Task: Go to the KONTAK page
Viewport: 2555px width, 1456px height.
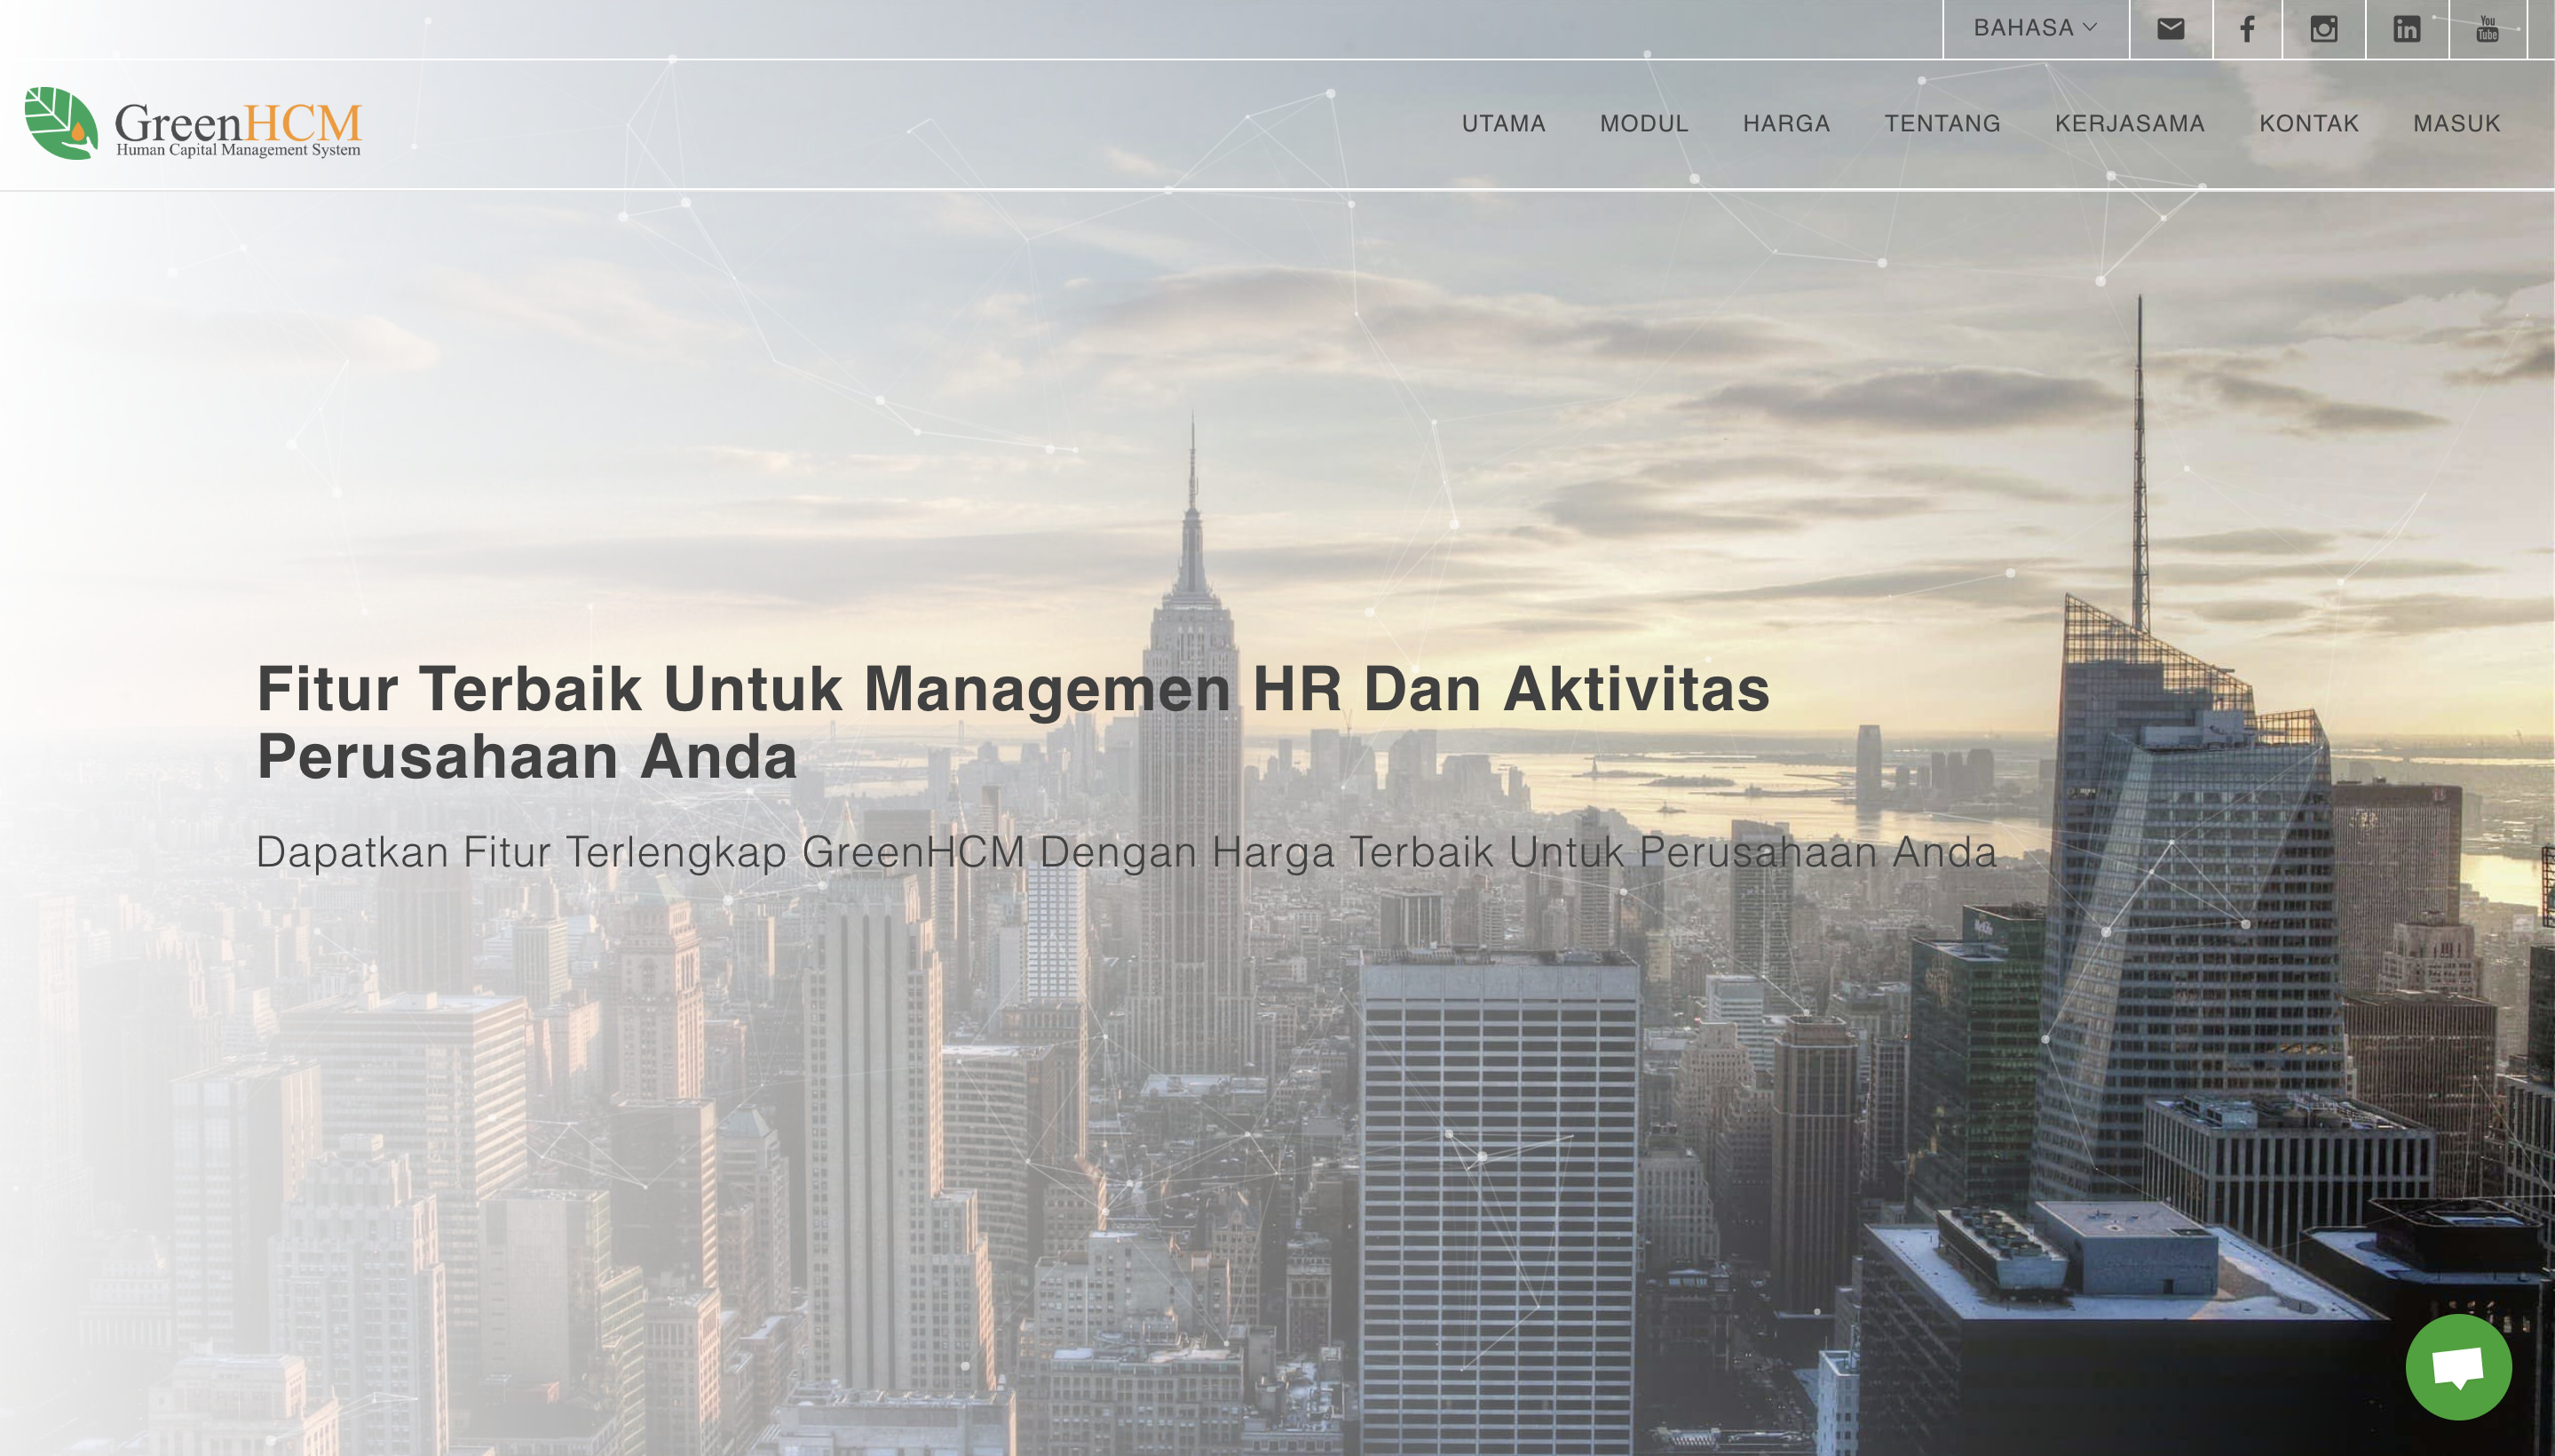Action: coord(2308,124)
